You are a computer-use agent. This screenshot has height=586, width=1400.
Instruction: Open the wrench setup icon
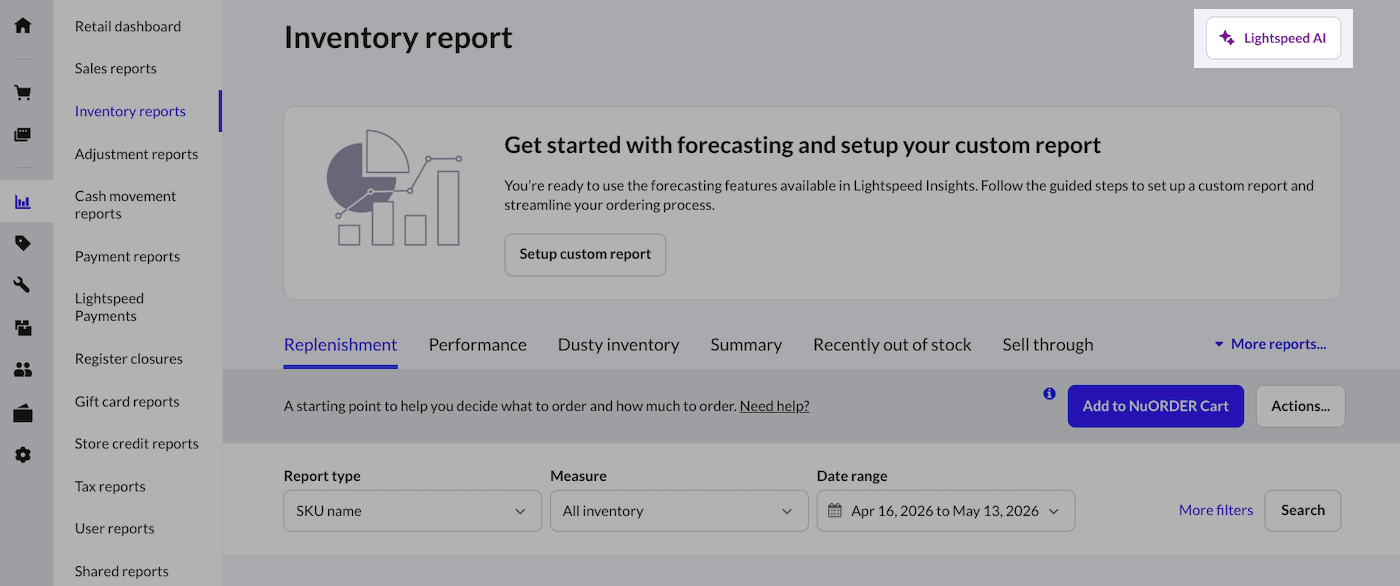[x=22, y=285]
